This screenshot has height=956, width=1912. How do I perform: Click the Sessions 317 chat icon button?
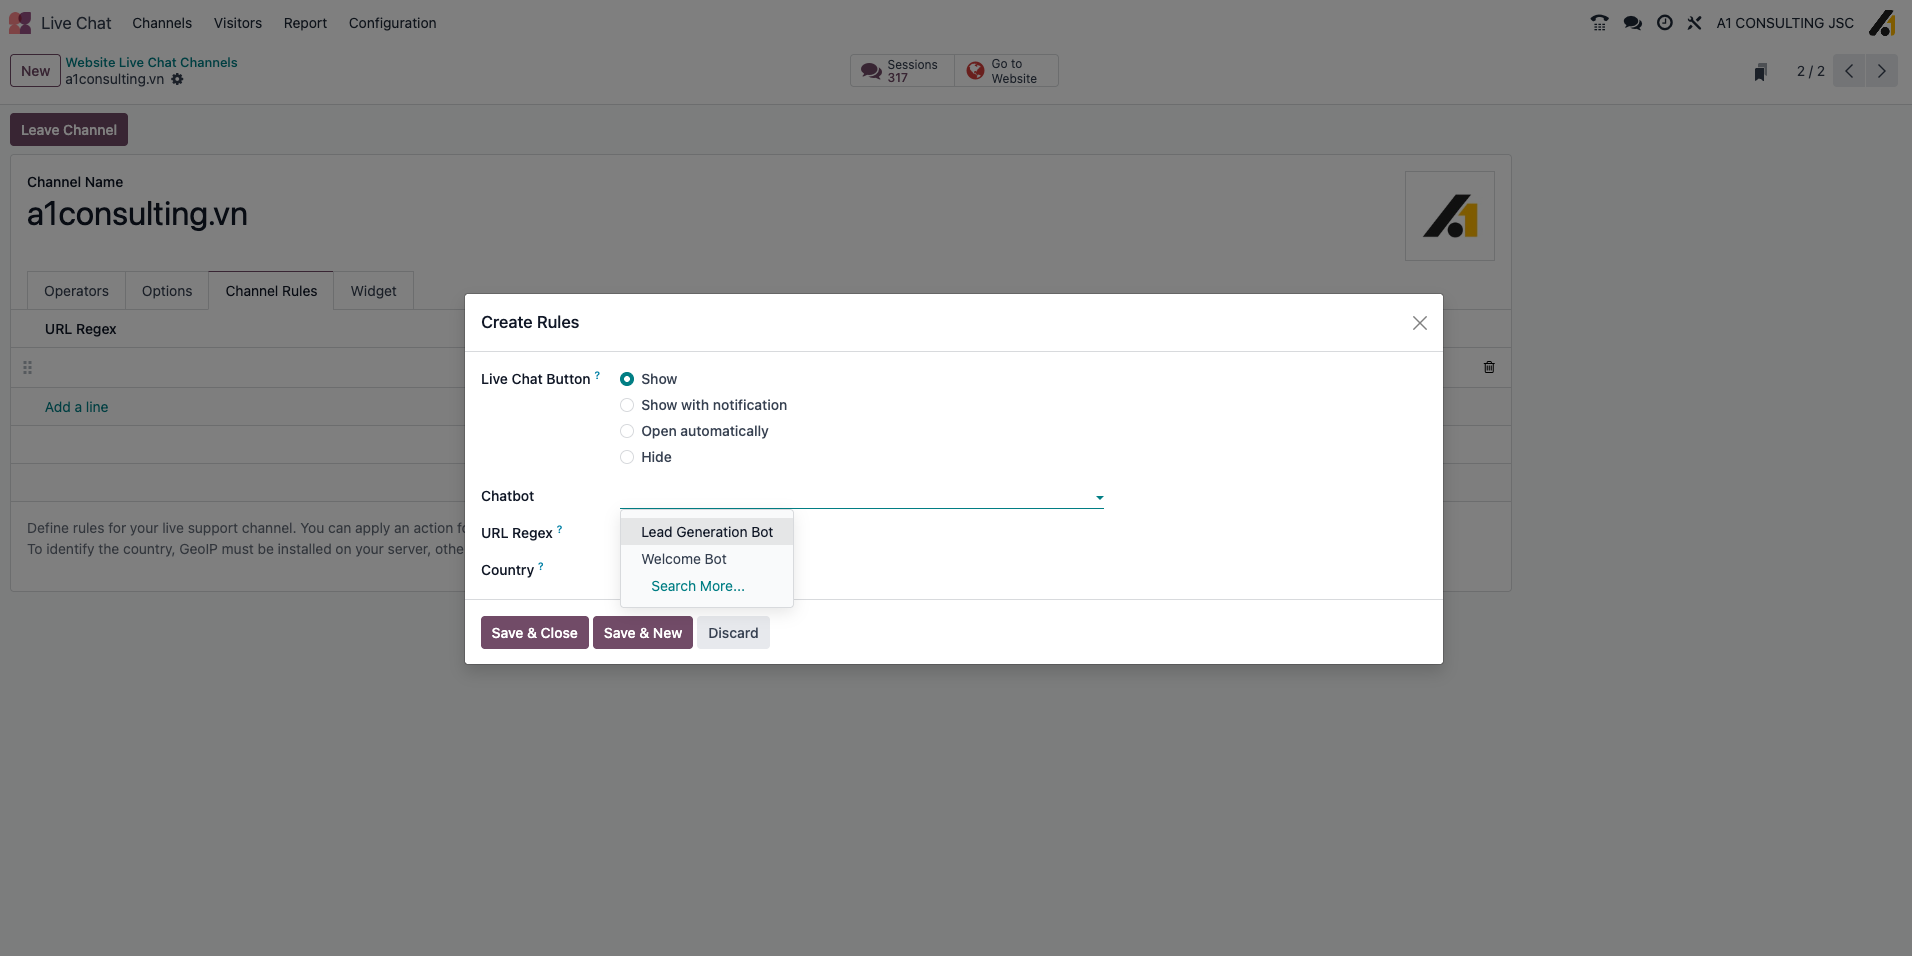869,70
